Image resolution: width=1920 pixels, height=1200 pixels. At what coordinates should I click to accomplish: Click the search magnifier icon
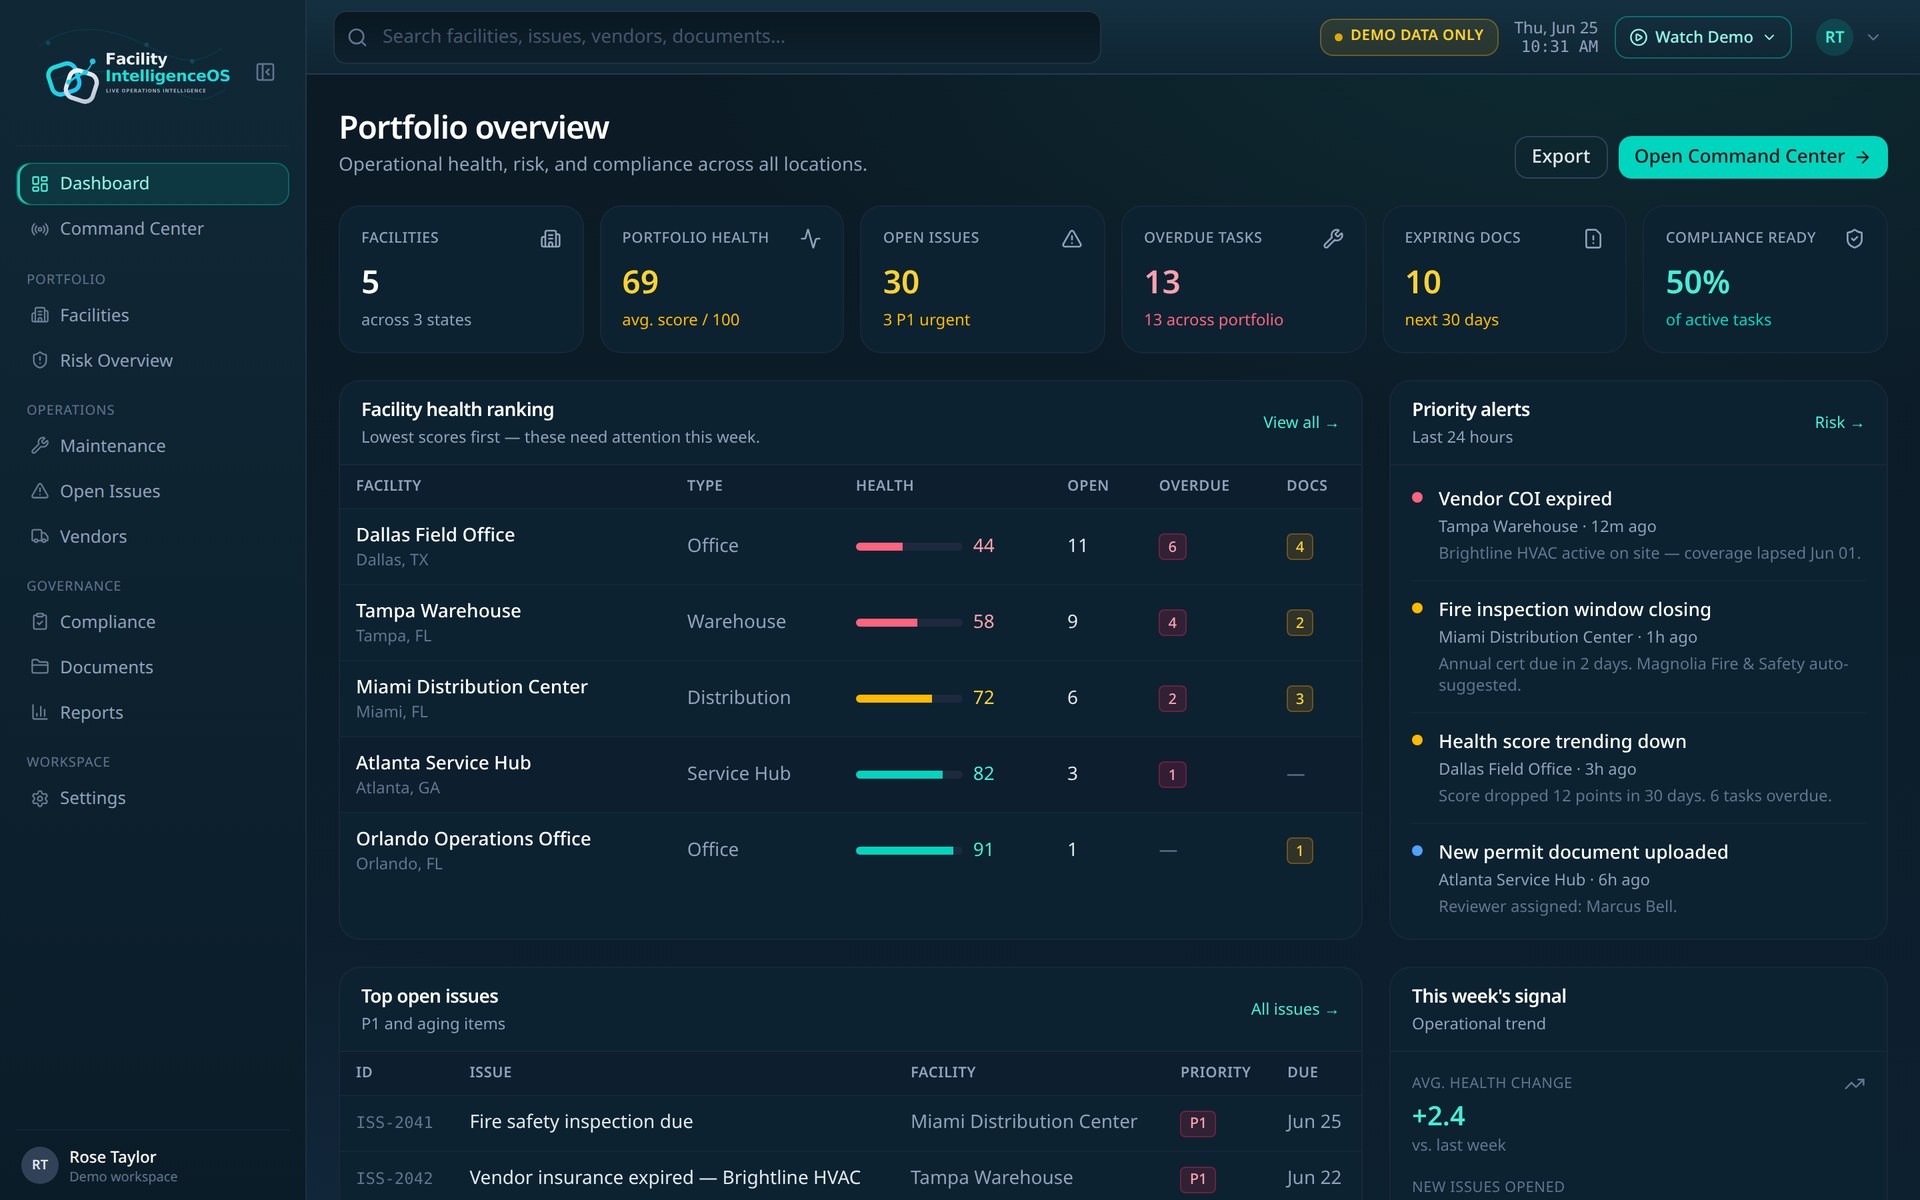tap(357, 37)
